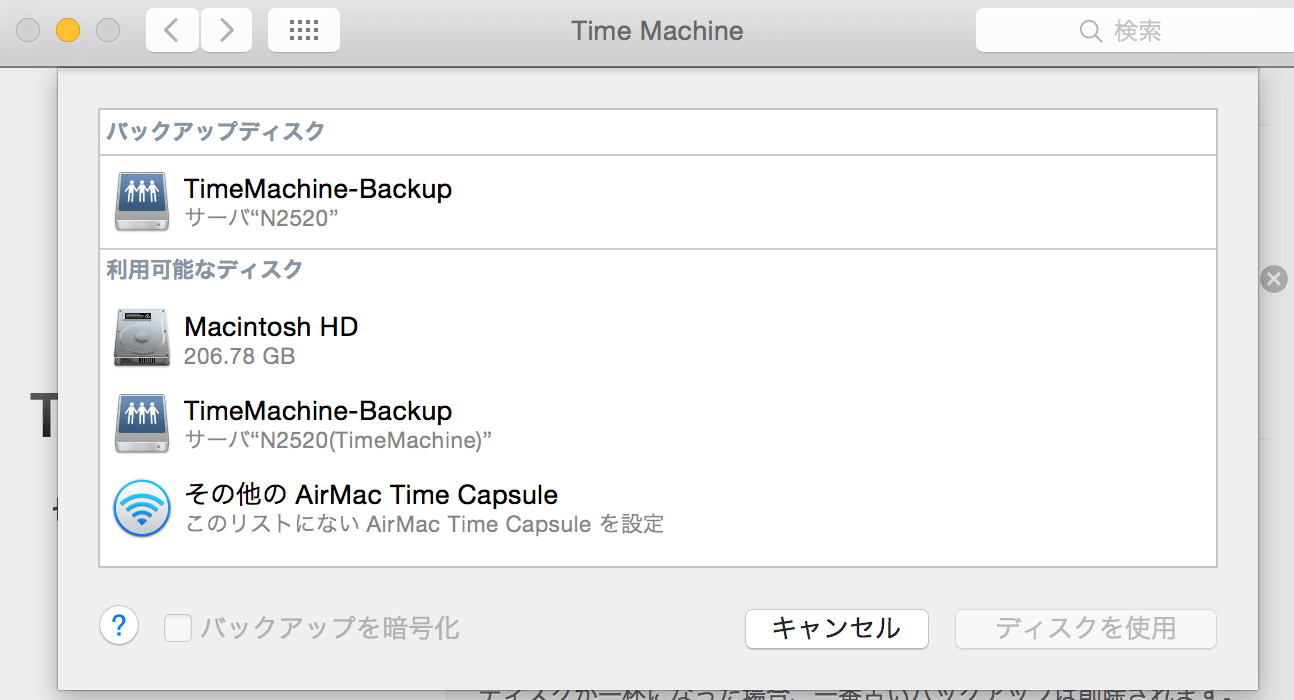Go back with the left chevron button
Image resolution: width=1294 pixels, height=700 pixels.
click(172, 30)
